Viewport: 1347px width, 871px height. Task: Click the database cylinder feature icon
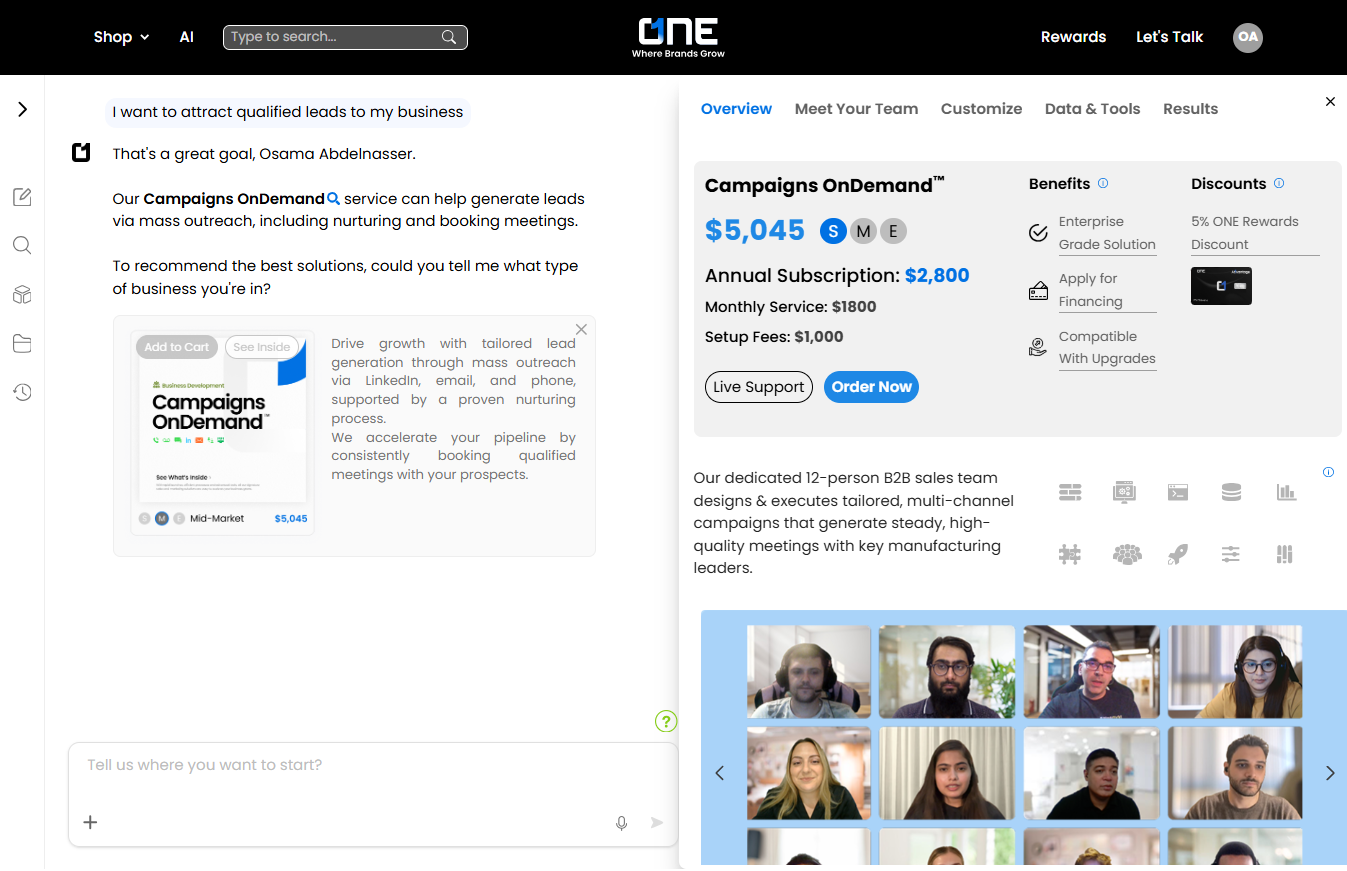pyautogui.click(x=1231, y=492)
